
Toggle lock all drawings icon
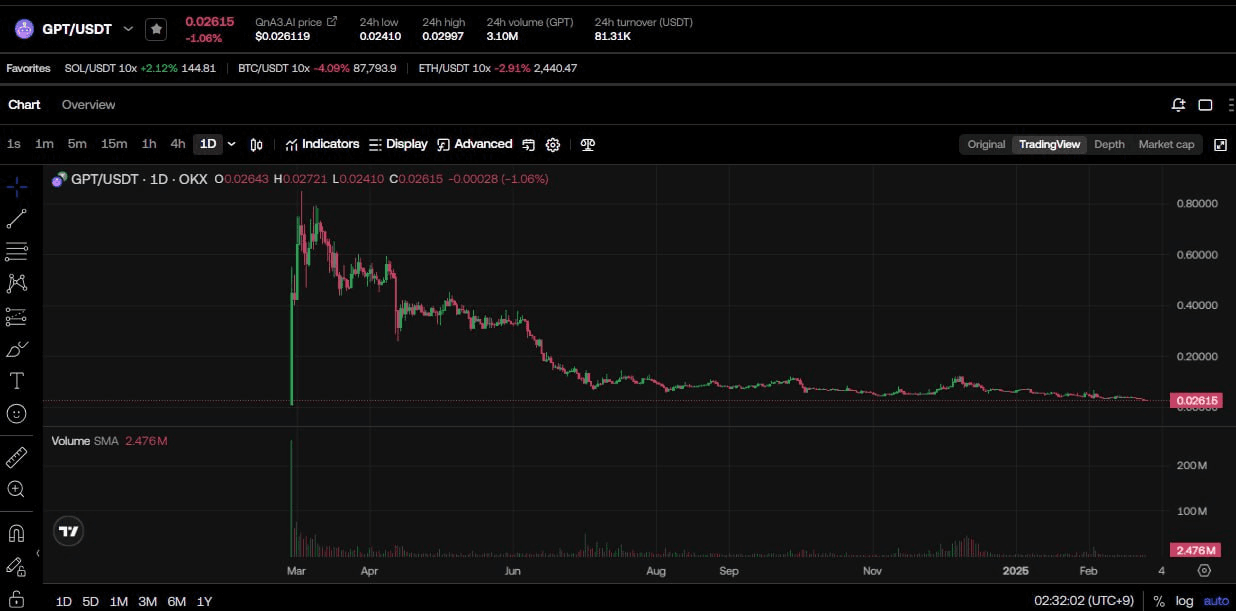point(16,598)
